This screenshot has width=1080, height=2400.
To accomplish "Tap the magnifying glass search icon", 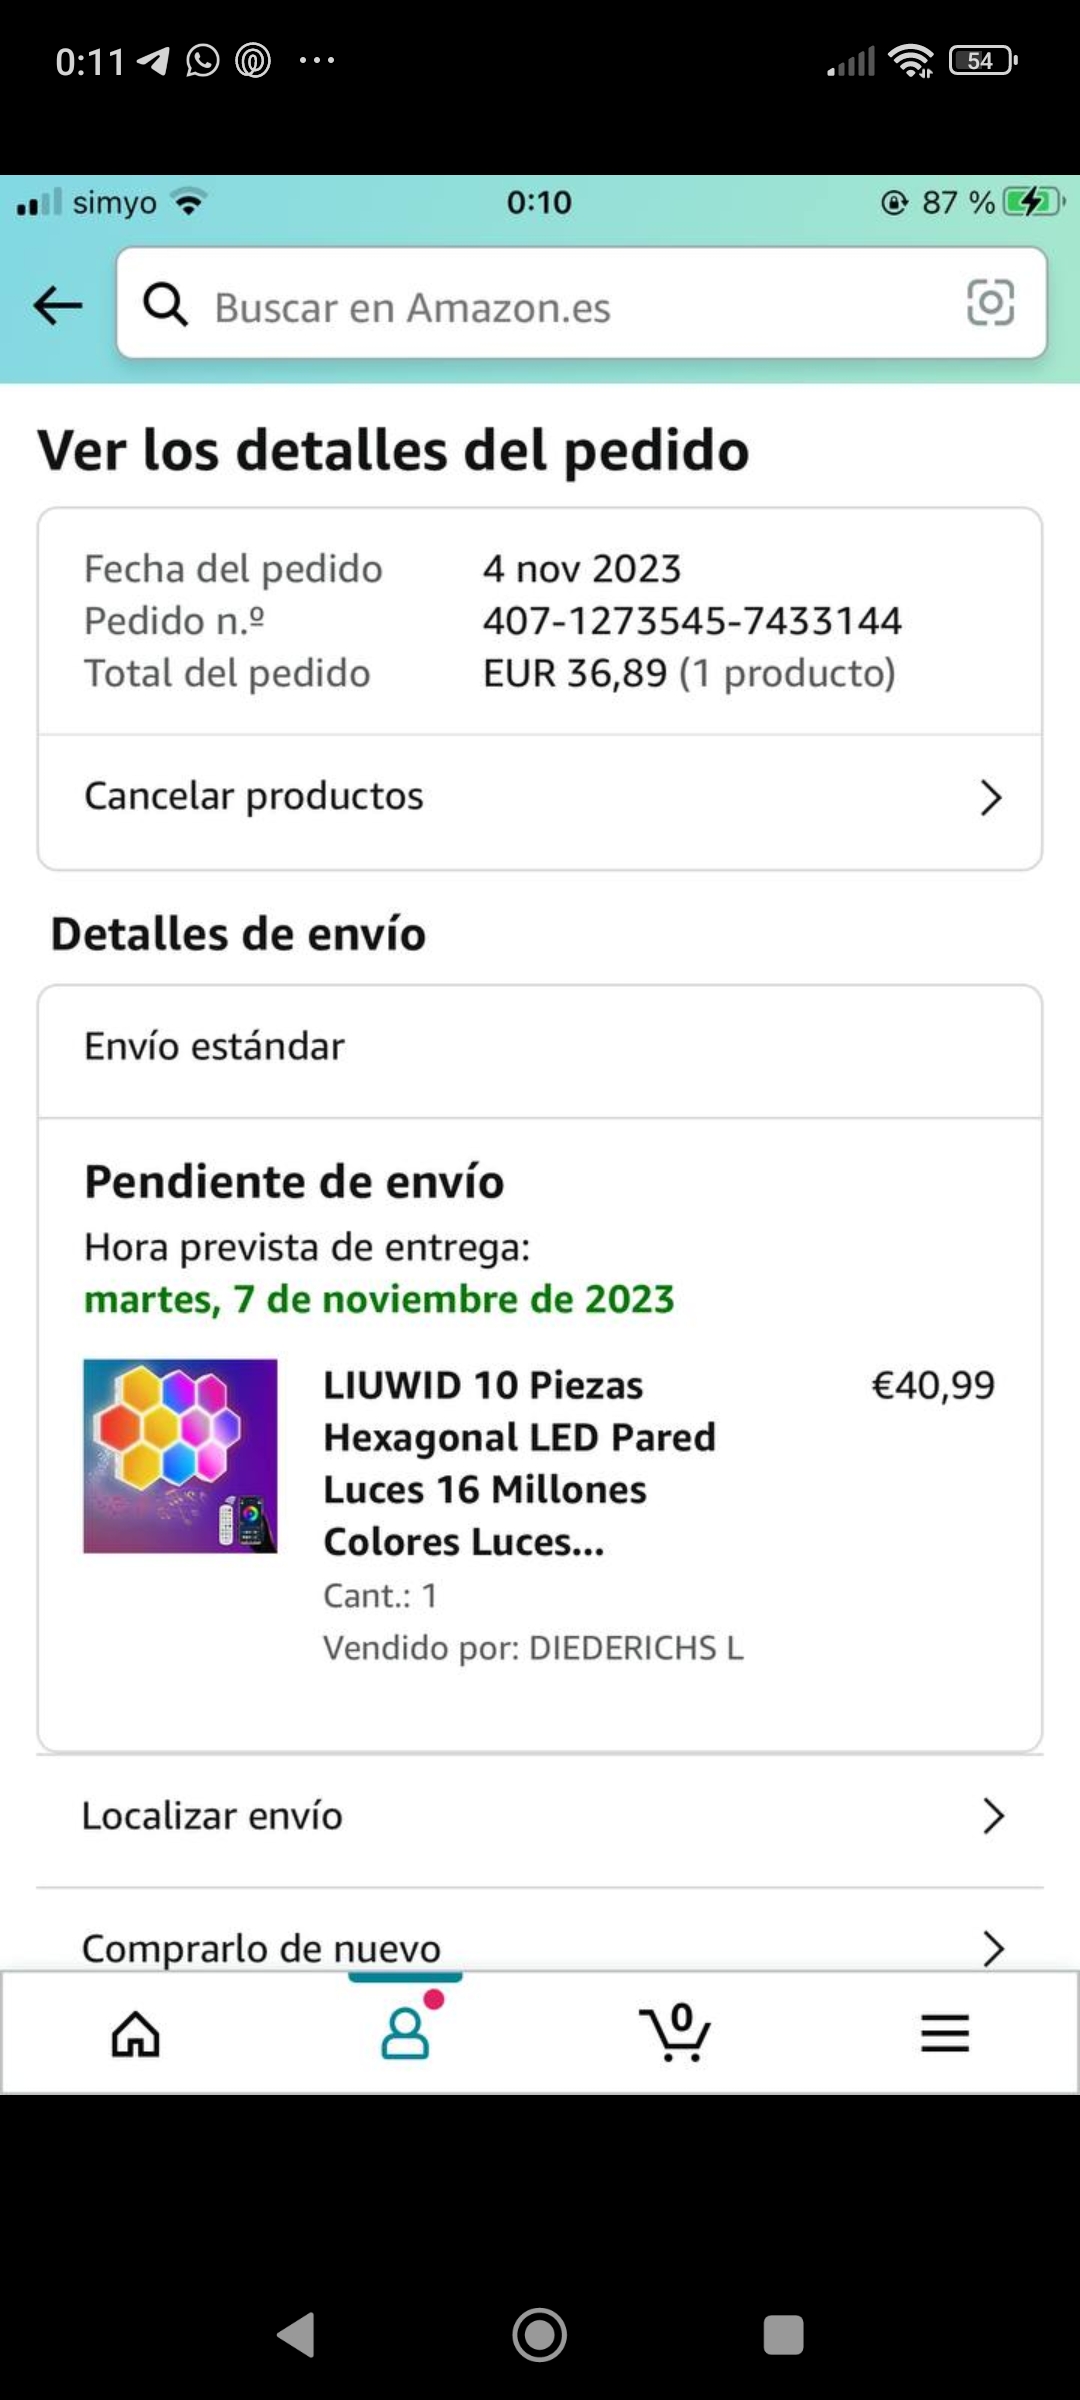I will click(165, 304).
